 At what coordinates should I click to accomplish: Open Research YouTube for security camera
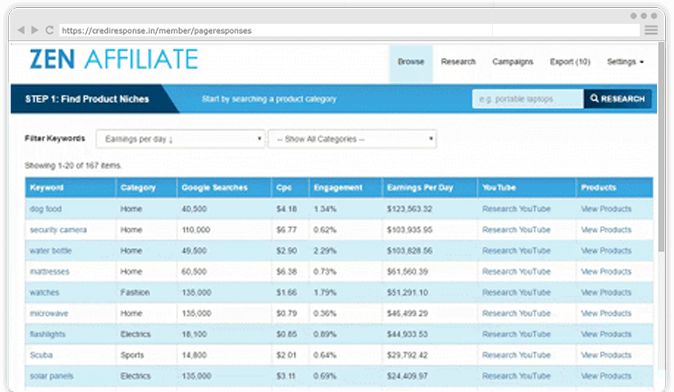pos(516,230)
